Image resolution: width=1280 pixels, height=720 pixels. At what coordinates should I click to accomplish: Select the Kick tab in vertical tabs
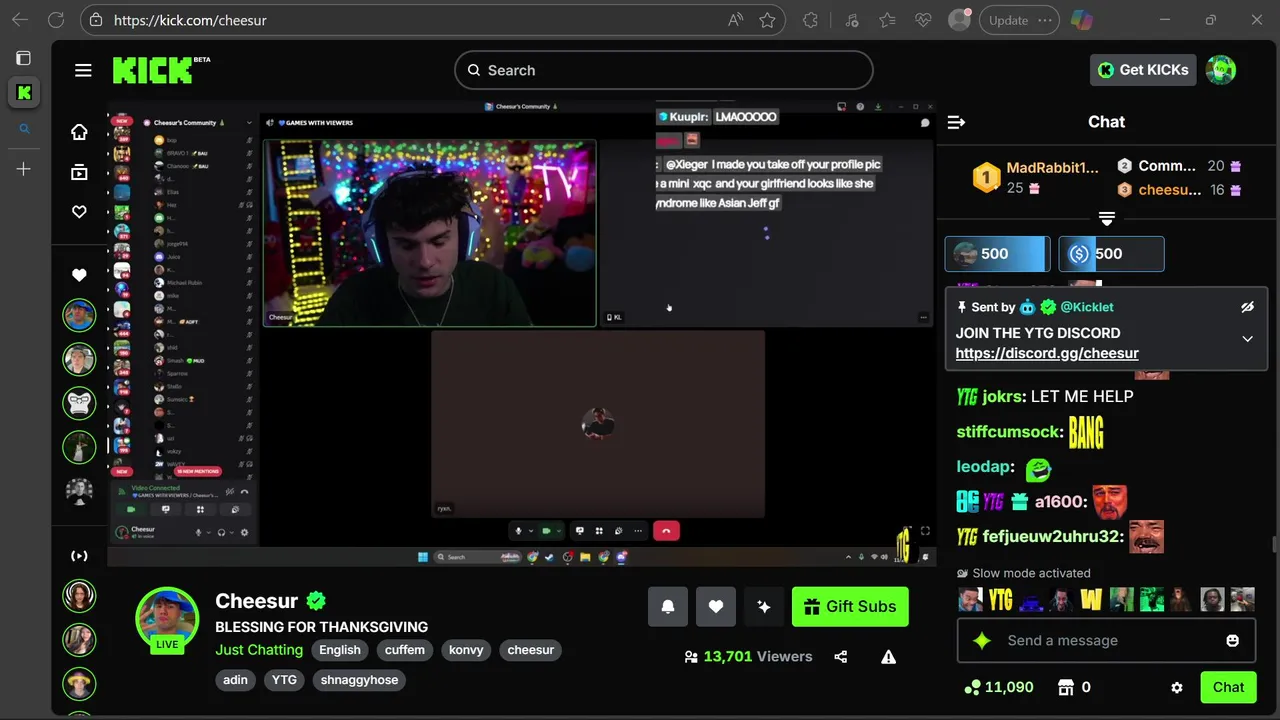pyautogui.click(x=24, y=93)
